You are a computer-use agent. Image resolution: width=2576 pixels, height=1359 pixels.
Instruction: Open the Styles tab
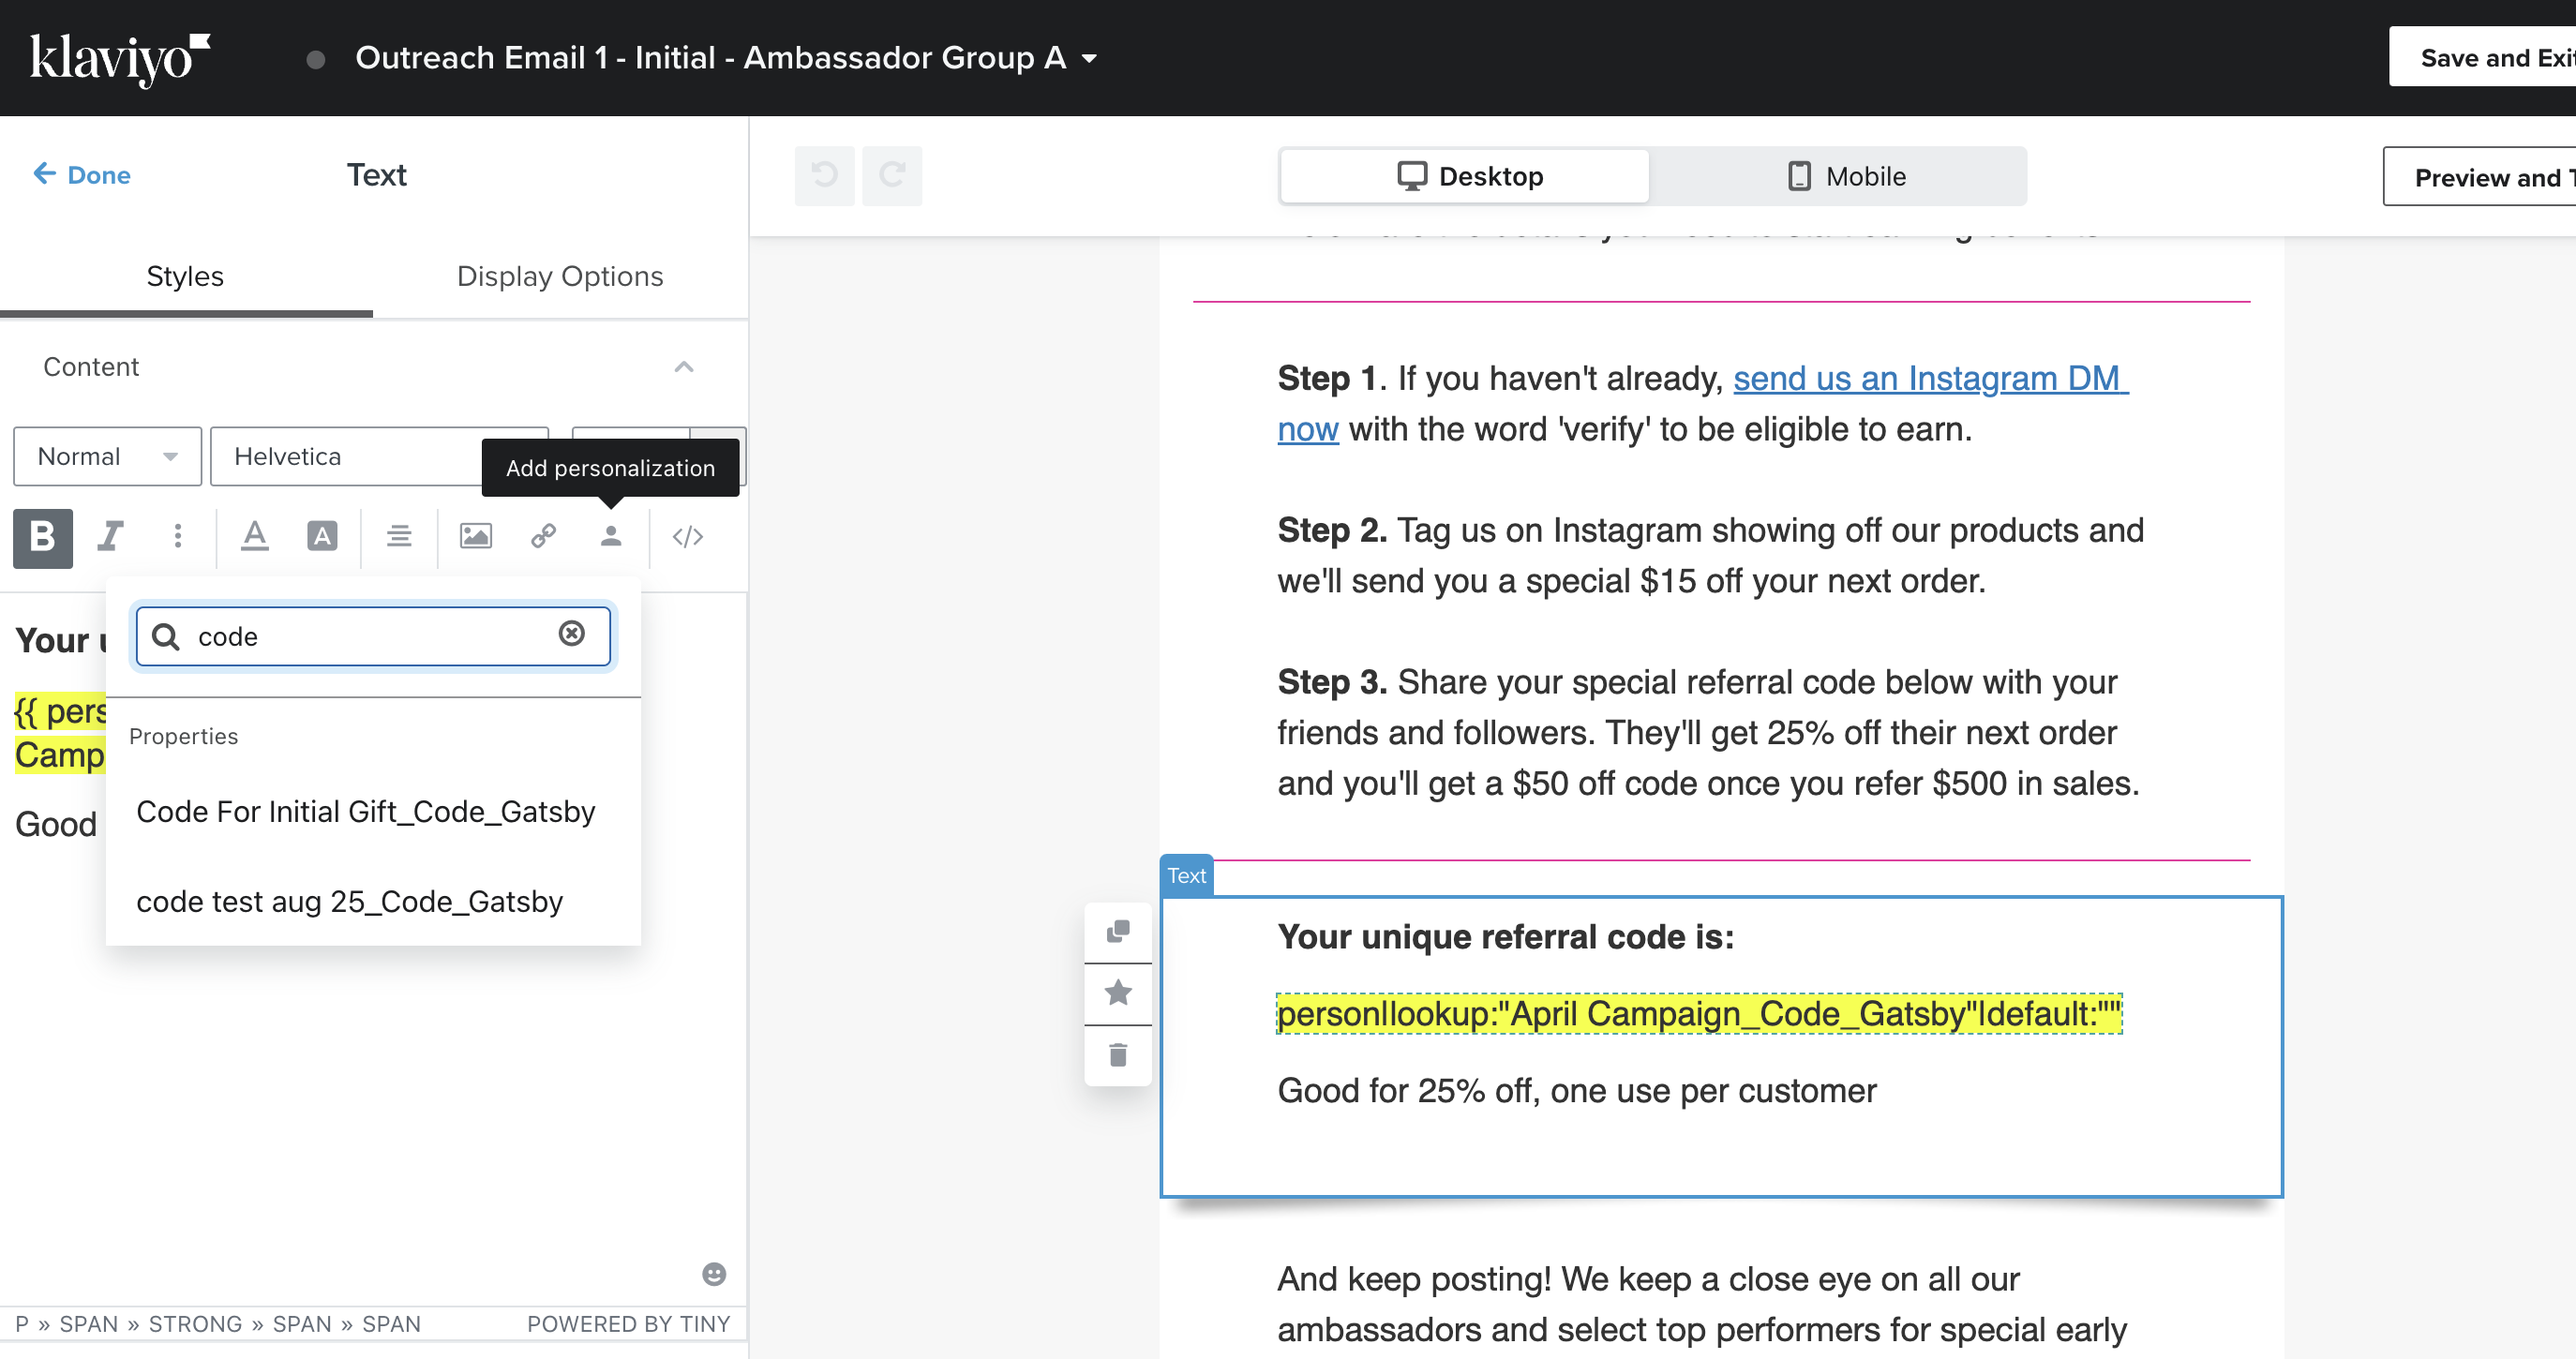click(185, 276)
